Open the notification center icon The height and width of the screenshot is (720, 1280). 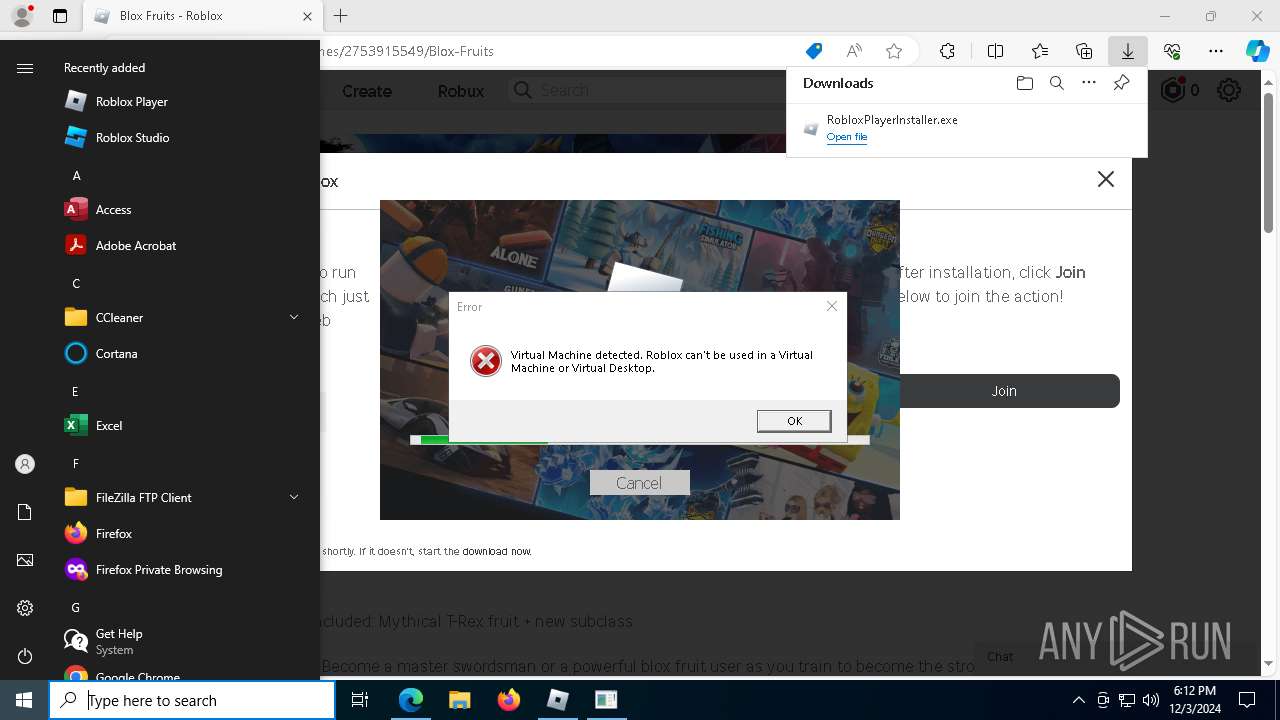tap(1247, 700)
